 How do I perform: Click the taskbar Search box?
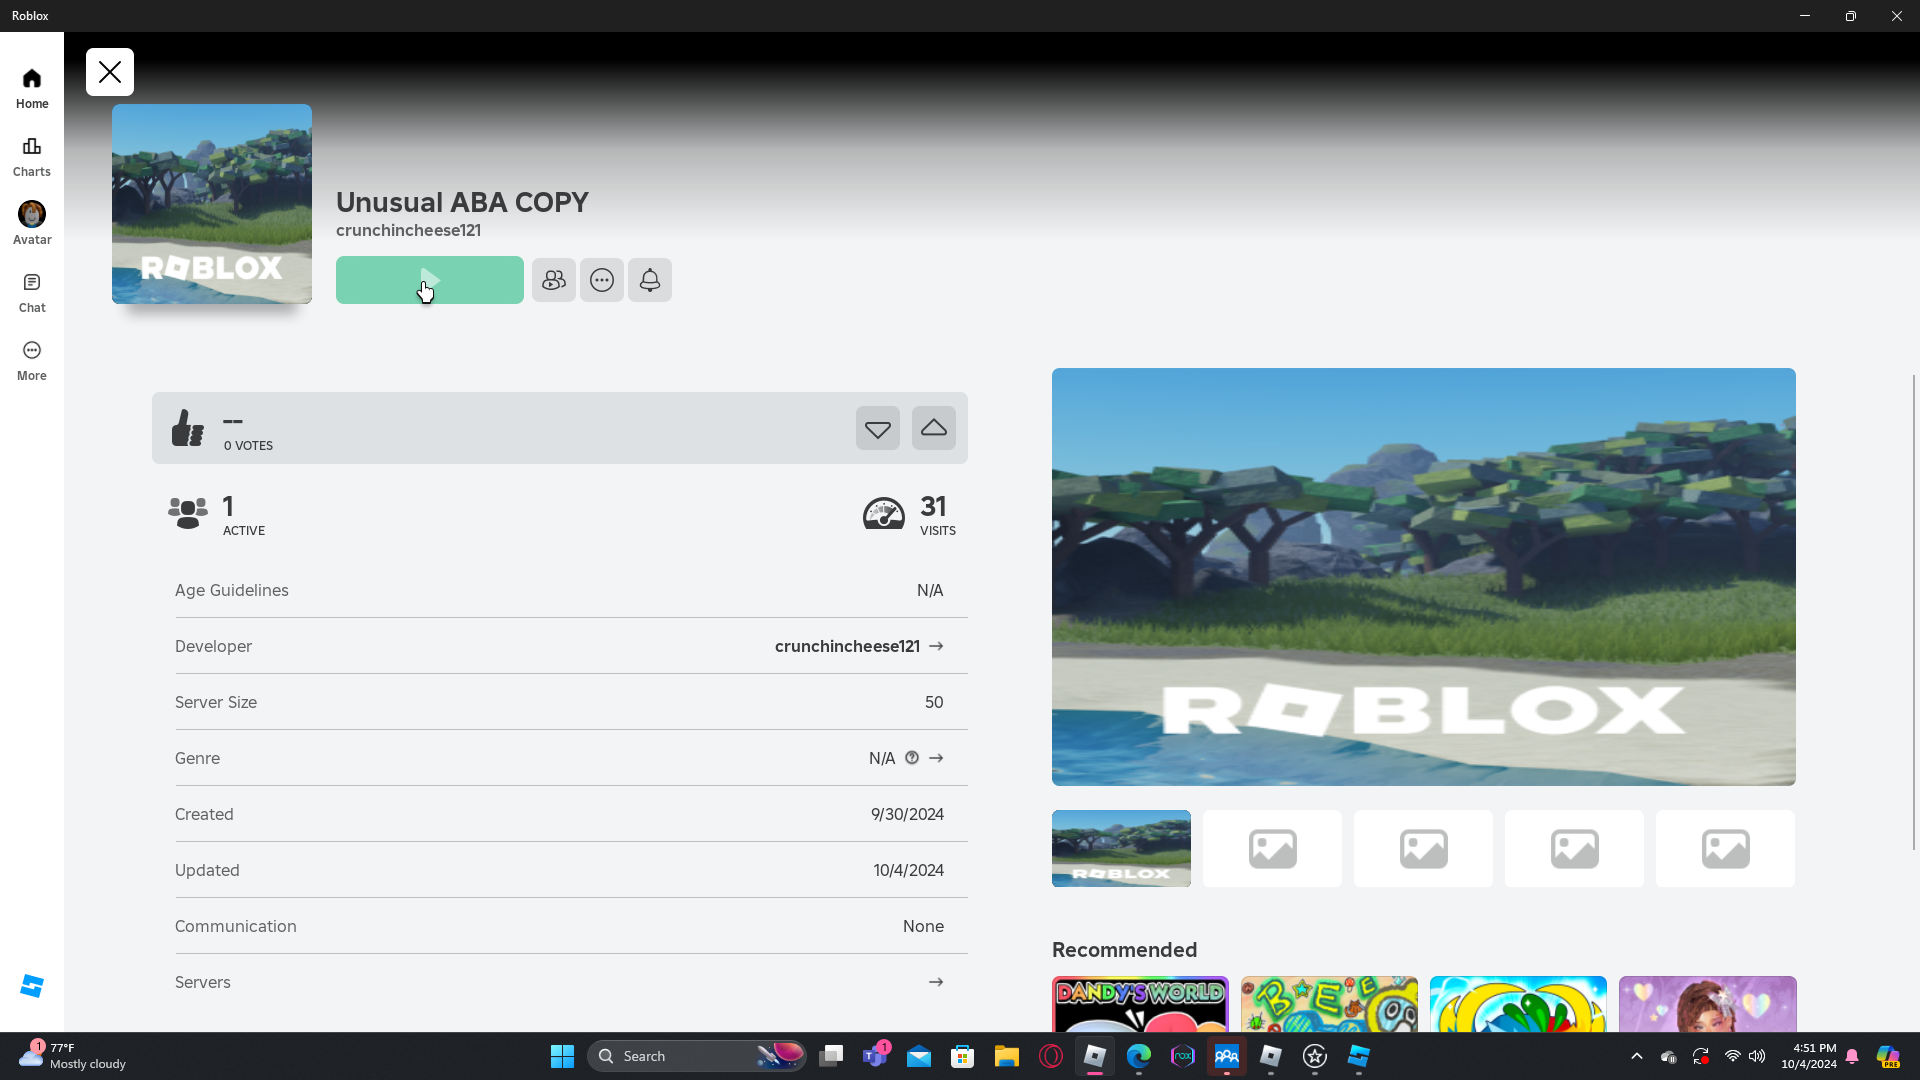(697, 1056)
